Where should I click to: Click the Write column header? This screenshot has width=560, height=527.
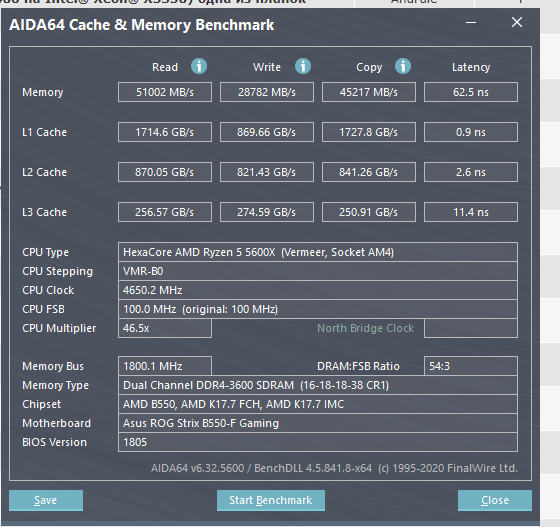tap(267, 67)
